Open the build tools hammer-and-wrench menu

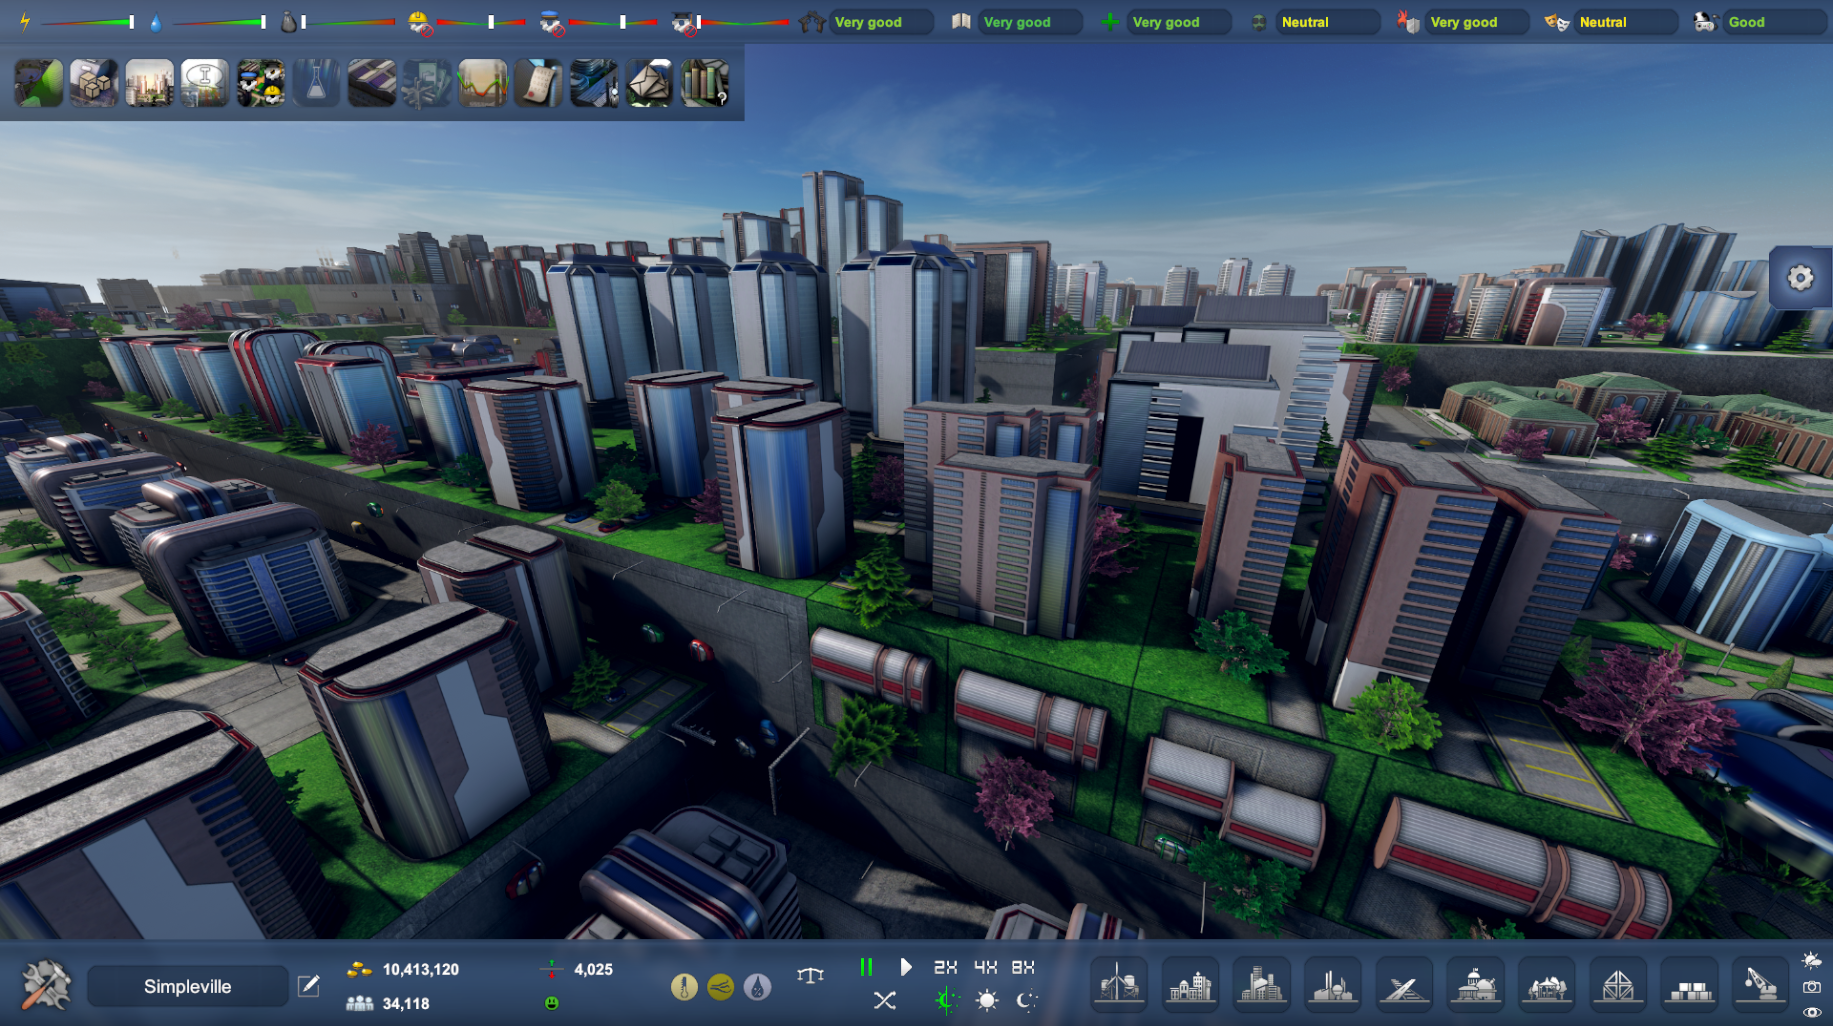(46, 985)
